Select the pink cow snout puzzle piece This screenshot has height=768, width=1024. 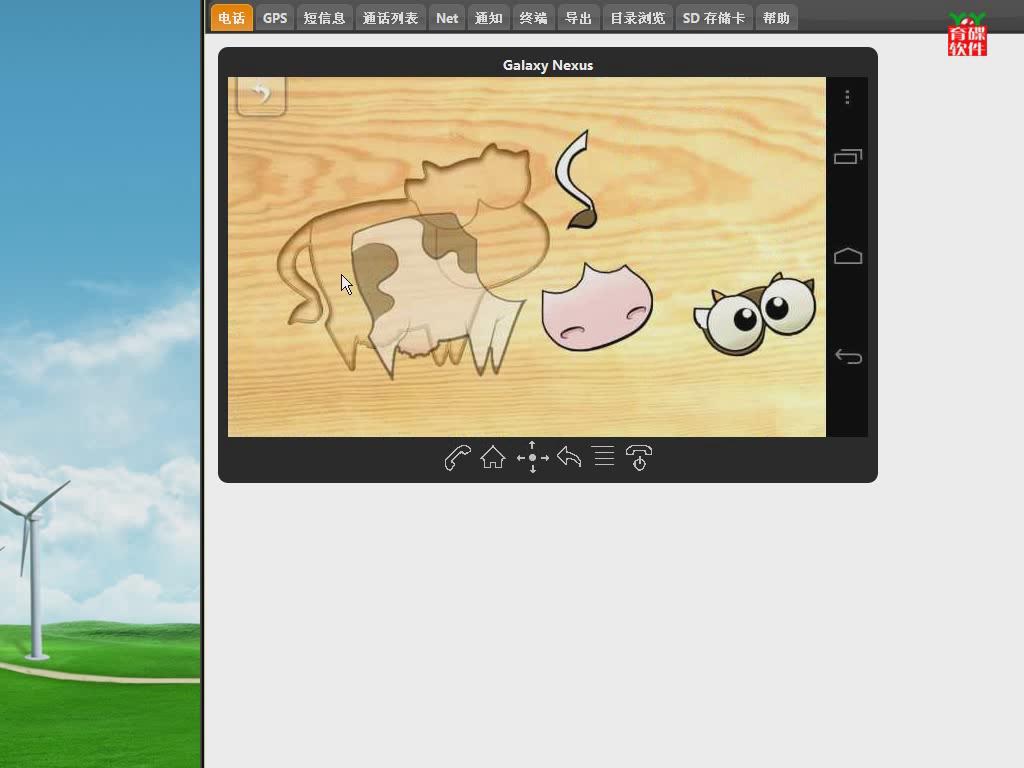[x=596, y=307]
